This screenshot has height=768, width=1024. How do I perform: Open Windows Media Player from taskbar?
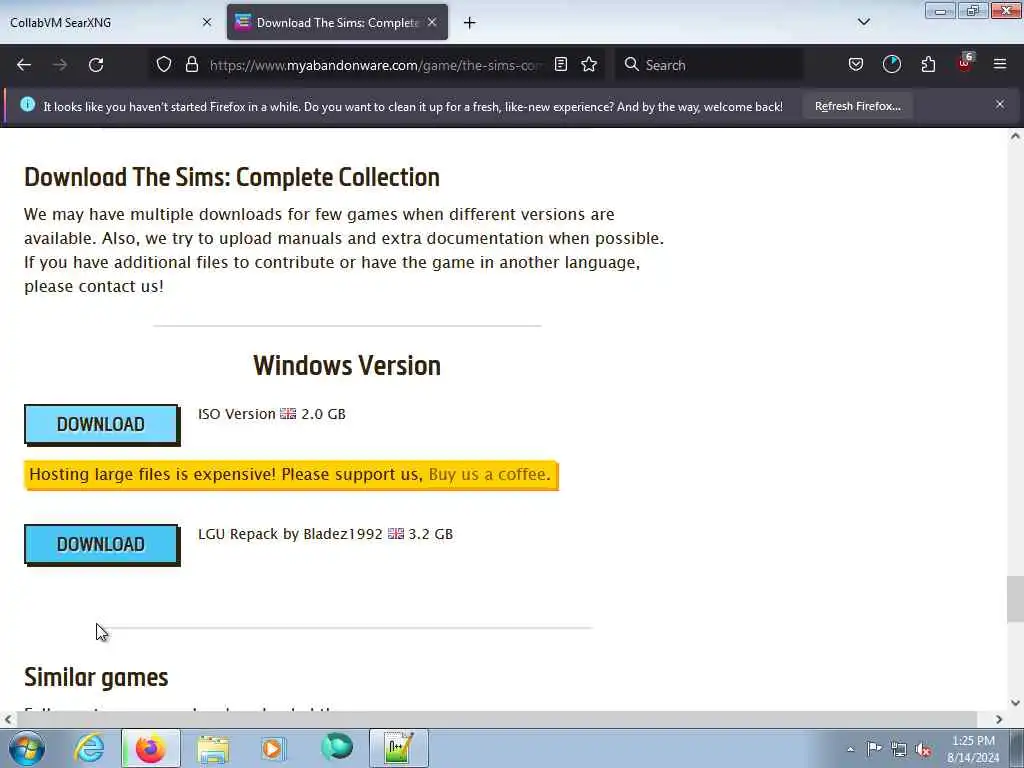coord(274,748)
